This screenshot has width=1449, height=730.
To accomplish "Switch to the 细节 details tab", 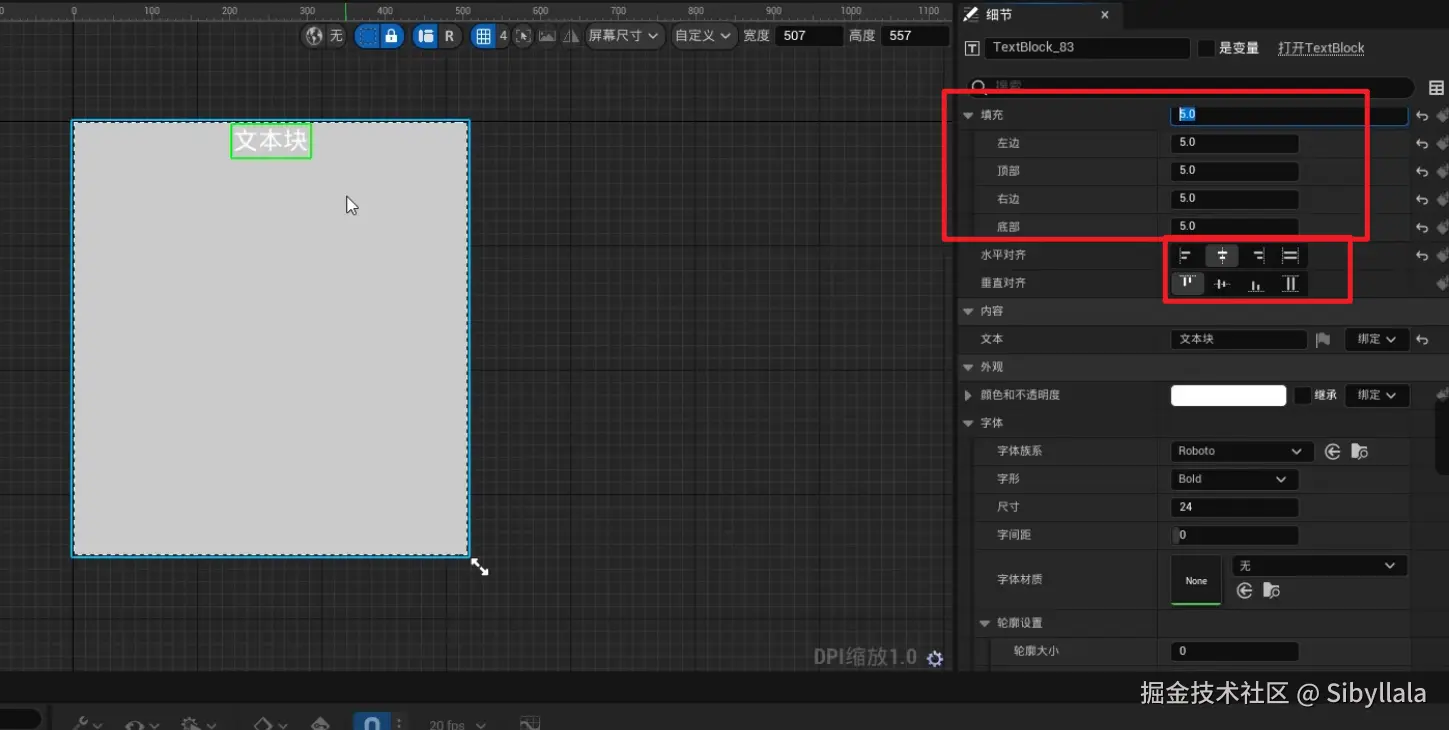I will (1000, 15).
